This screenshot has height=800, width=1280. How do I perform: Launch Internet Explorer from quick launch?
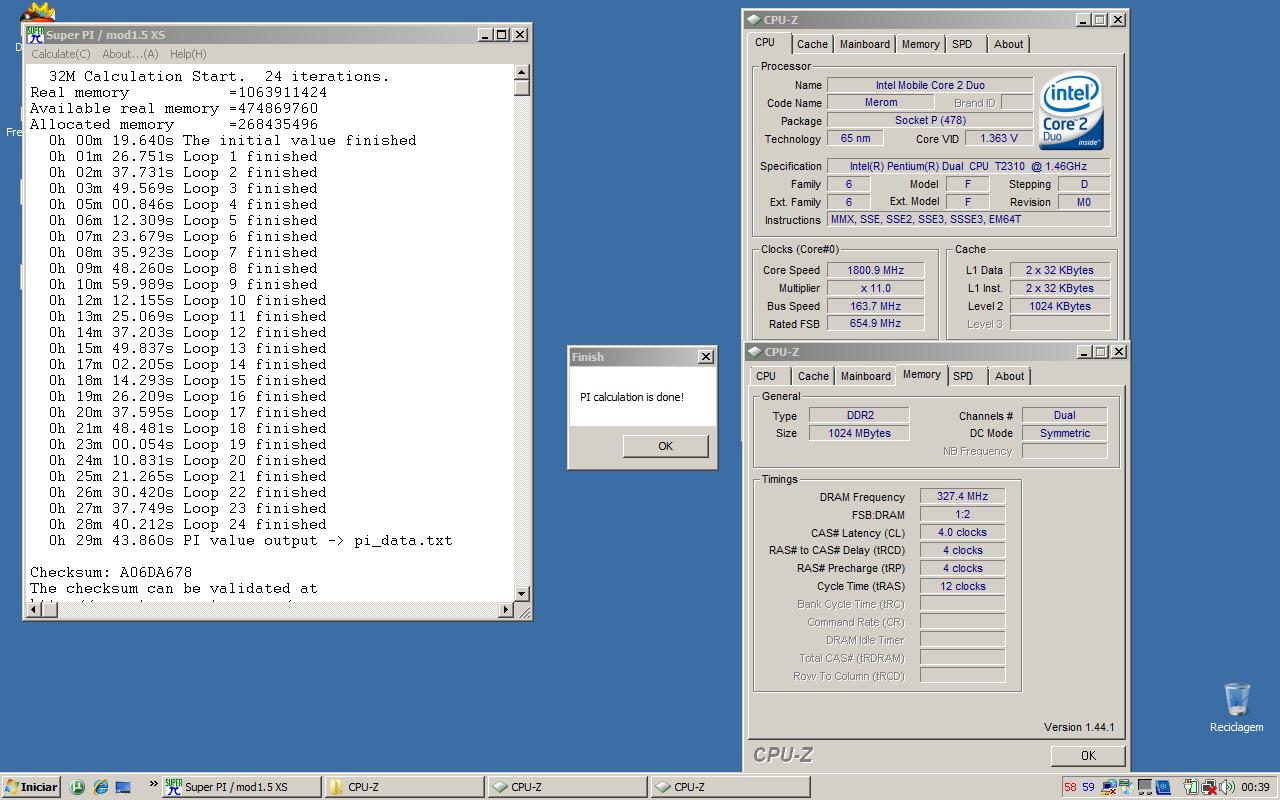coord(100,787)
